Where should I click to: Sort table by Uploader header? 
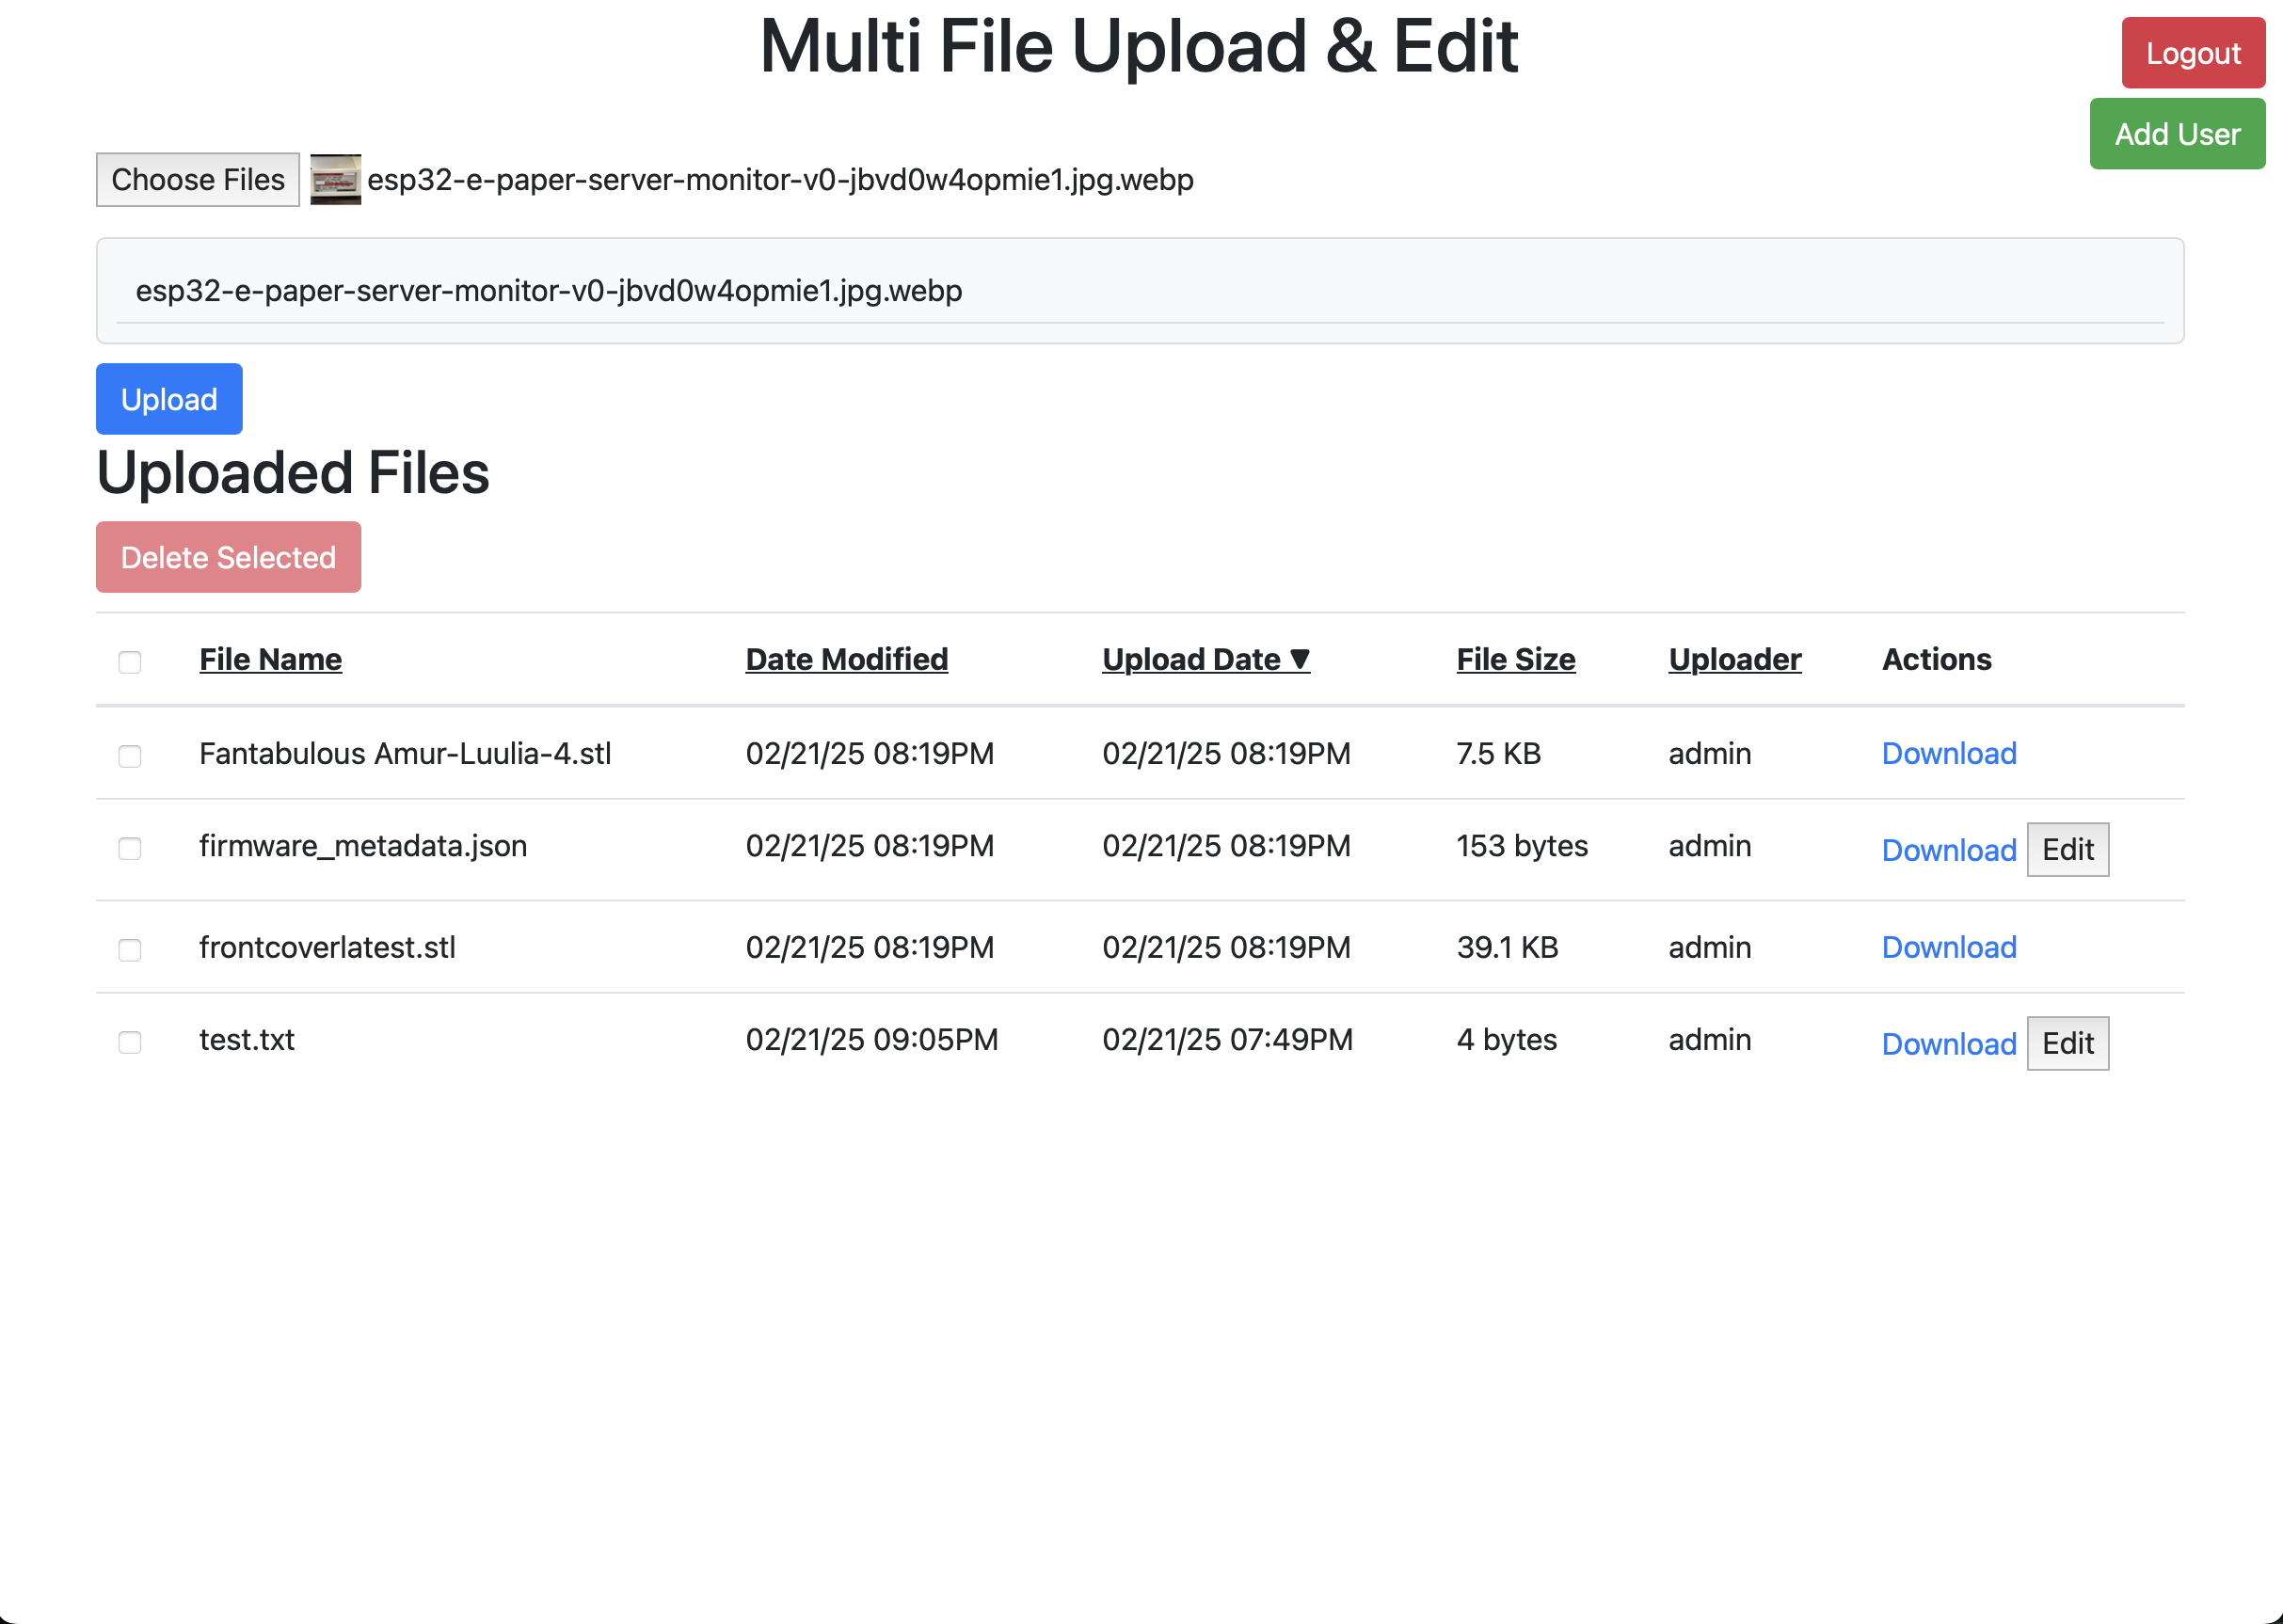click(1734, 660)
